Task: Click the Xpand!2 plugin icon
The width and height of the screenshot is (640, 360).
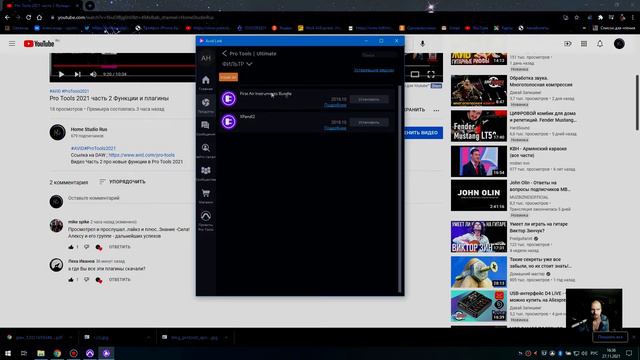Action: tap(229, 122)
